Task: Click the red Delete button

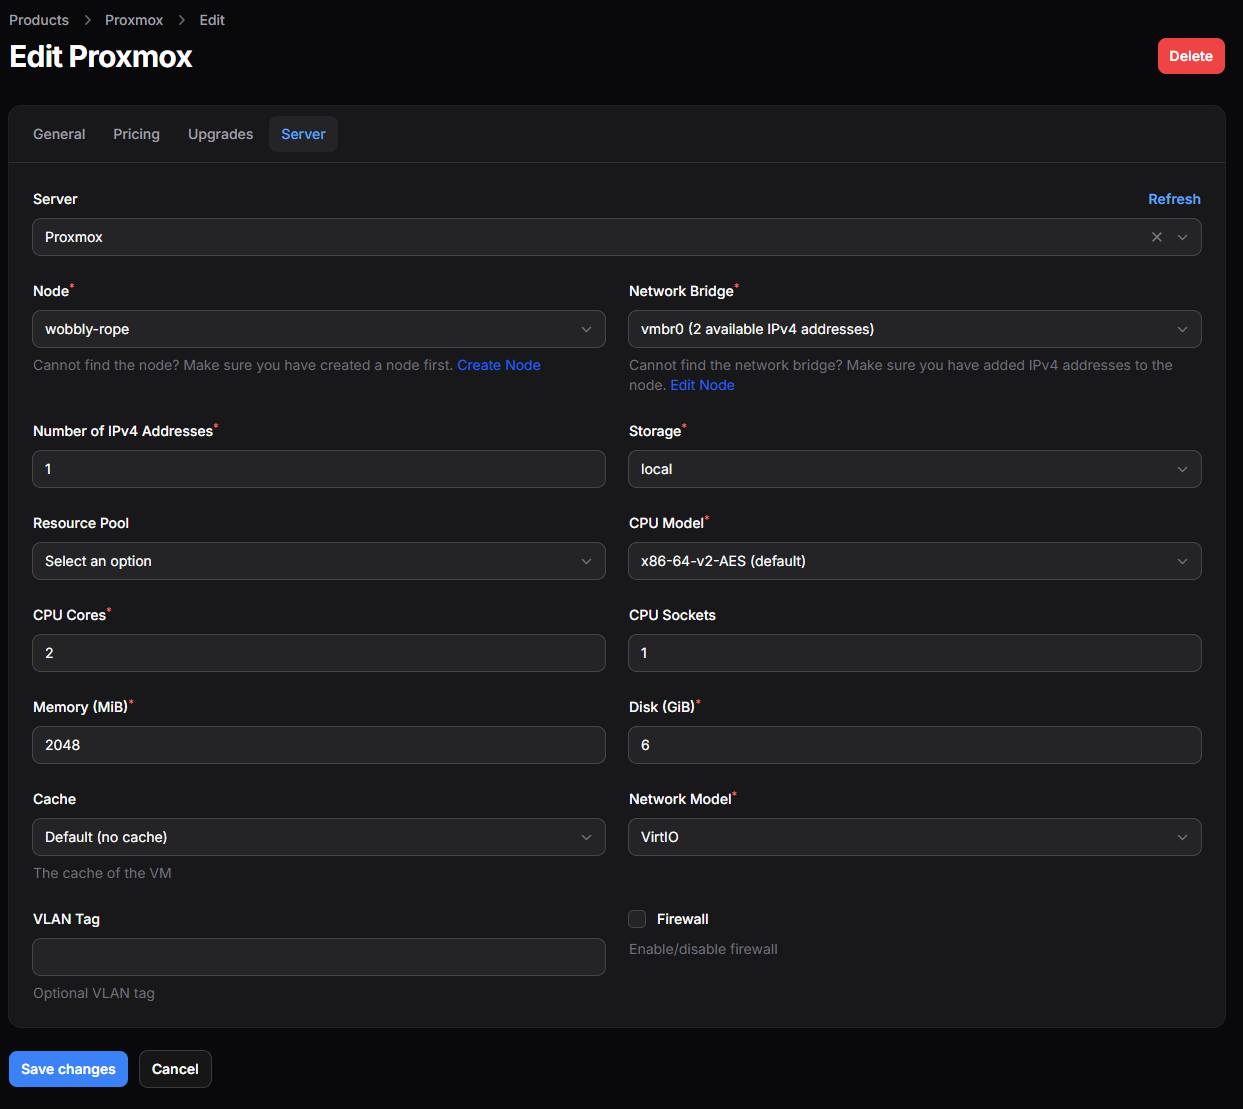Action: click(1190, 56)
